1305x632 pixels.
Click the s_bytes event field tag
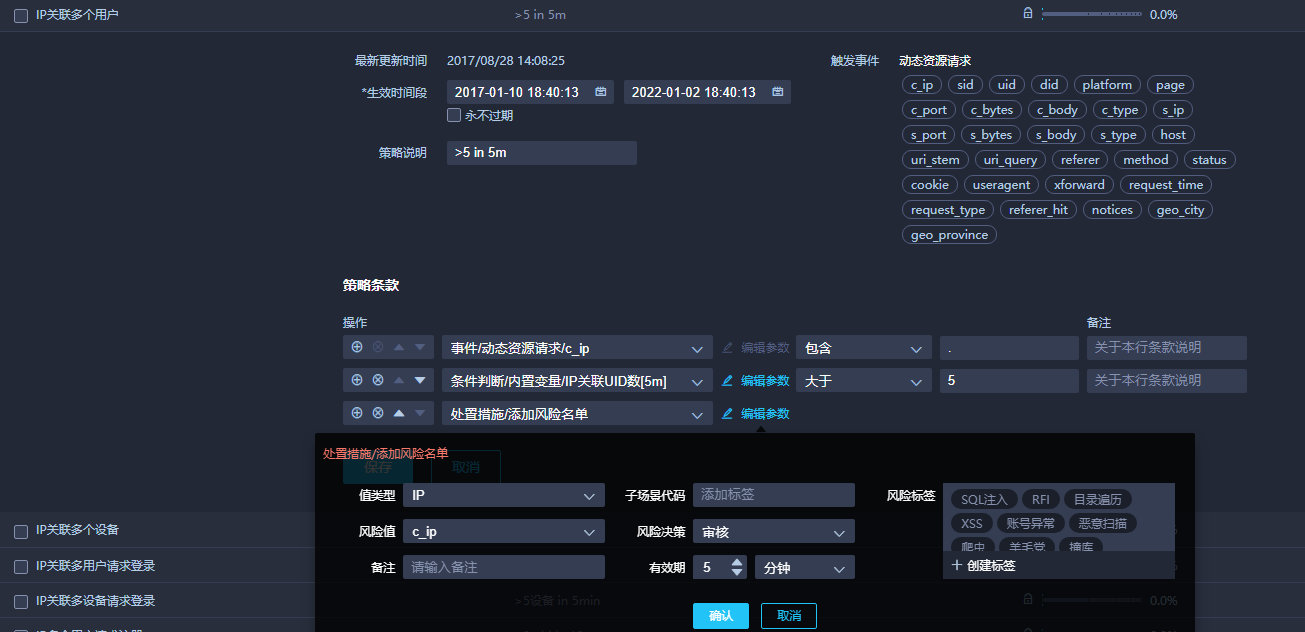[x=991, y=135]
